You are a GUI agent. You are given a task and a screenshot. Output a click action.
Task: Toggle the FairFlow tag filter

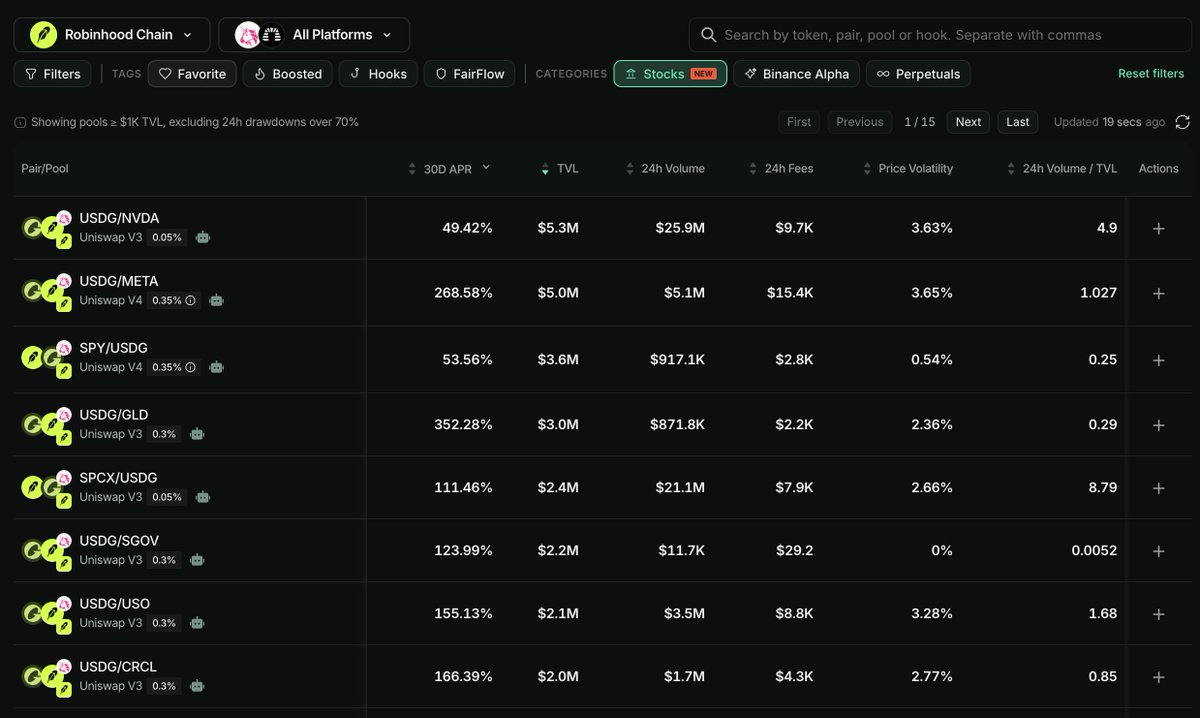(470, 74)
